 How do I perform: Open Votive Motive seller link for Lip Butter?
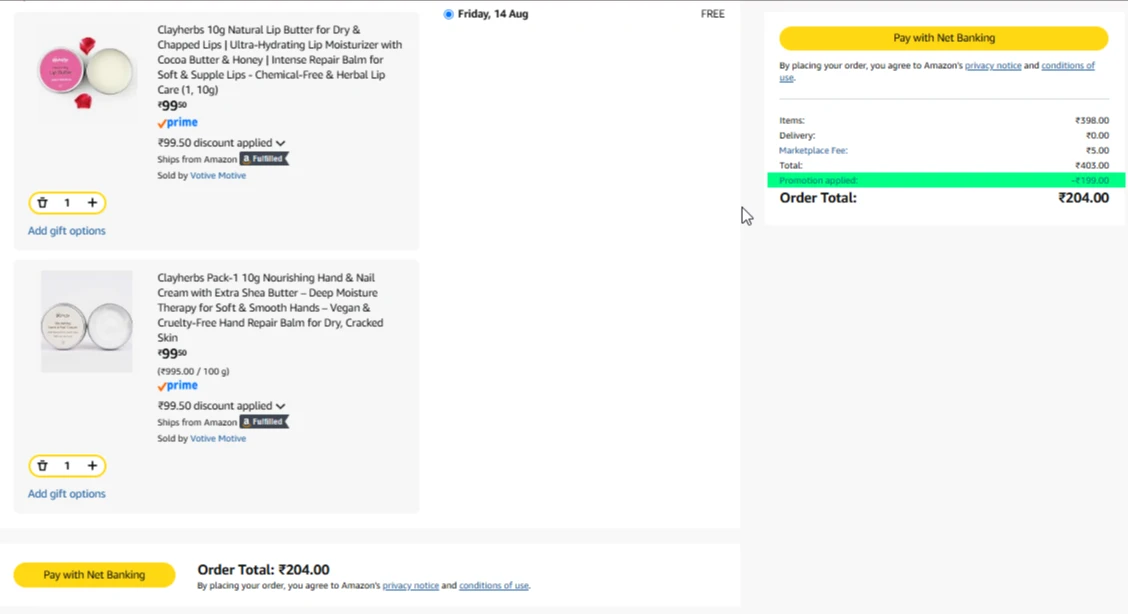coord(218,176)
